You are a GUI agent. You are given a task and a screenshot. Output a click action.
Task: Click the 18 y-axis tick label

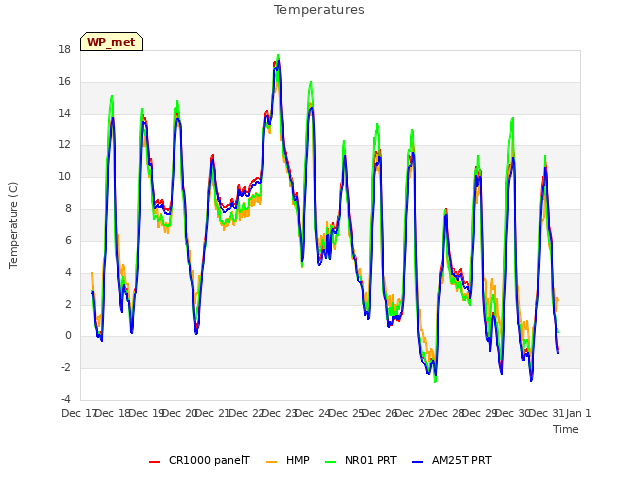[x=64, y=50]
